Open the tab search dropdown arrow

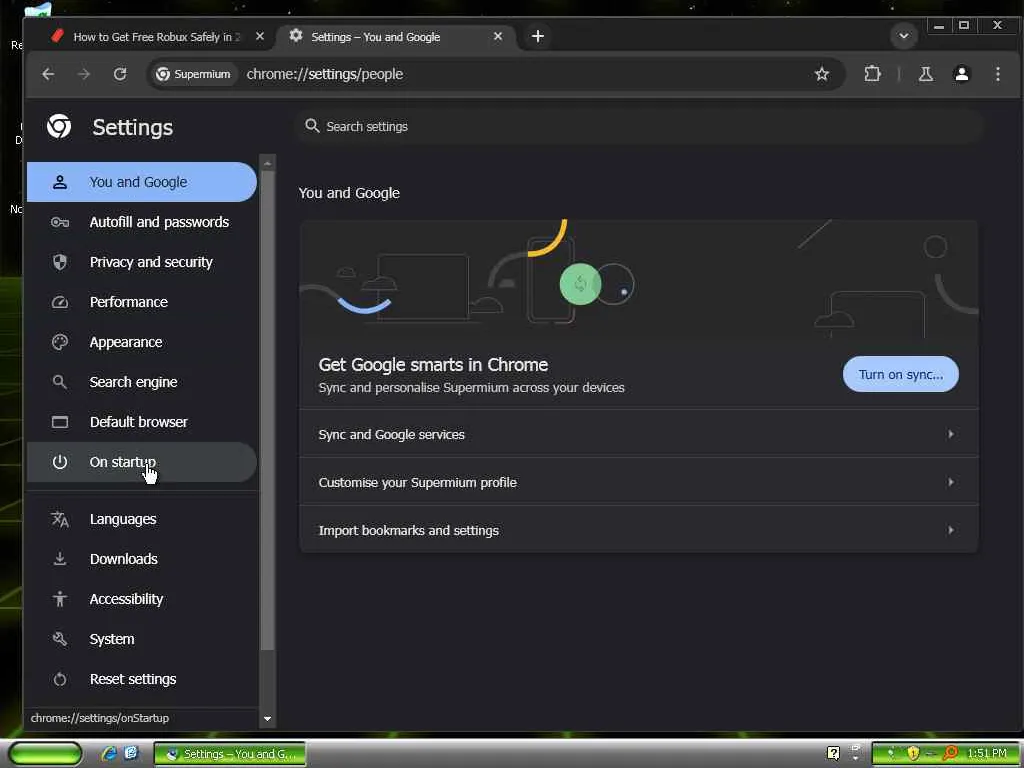[904, 37]
